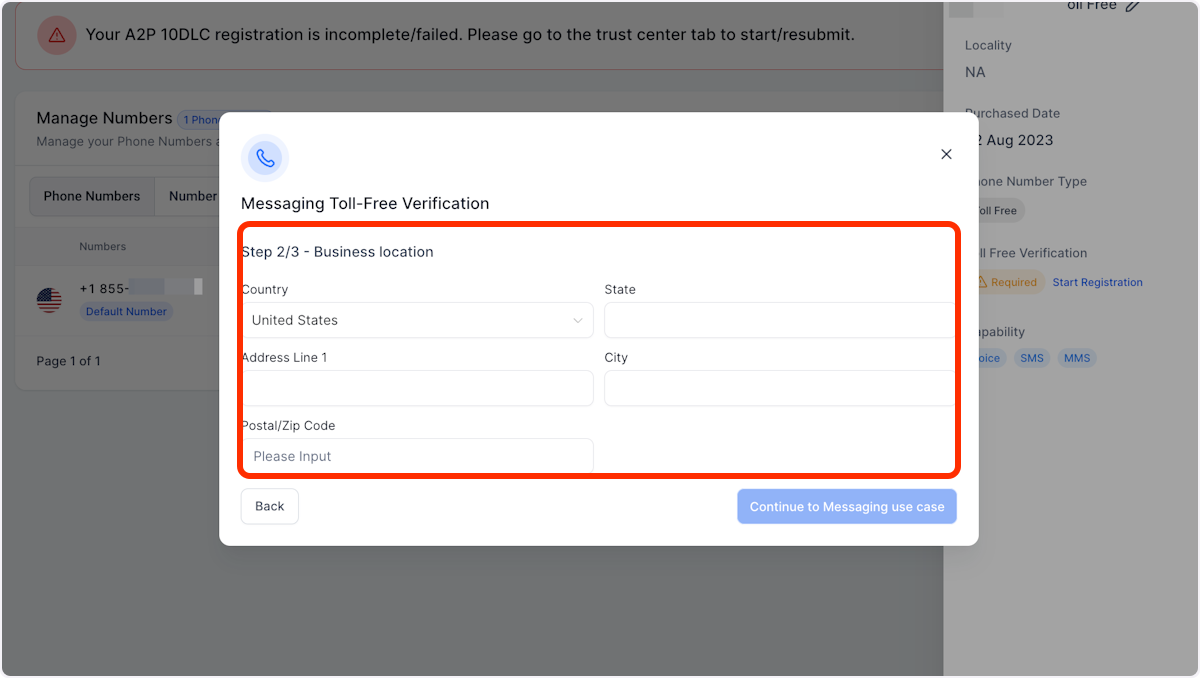The width and height of the screenshot is (1200, 678).
Task: Click the Back button in the dialog
Action: (x=269, y=506)
